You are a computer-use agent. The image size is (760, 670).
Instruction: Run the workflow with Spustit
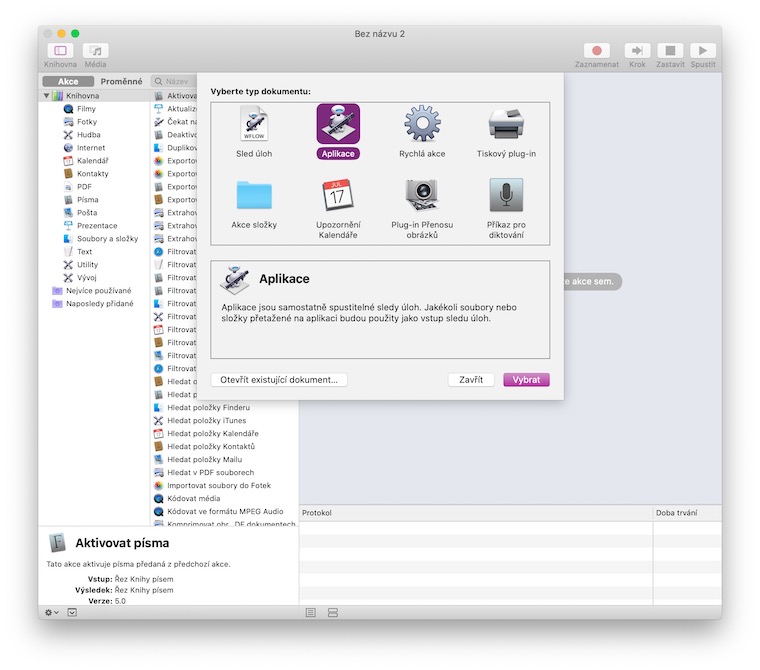click(x=703, y=50)
